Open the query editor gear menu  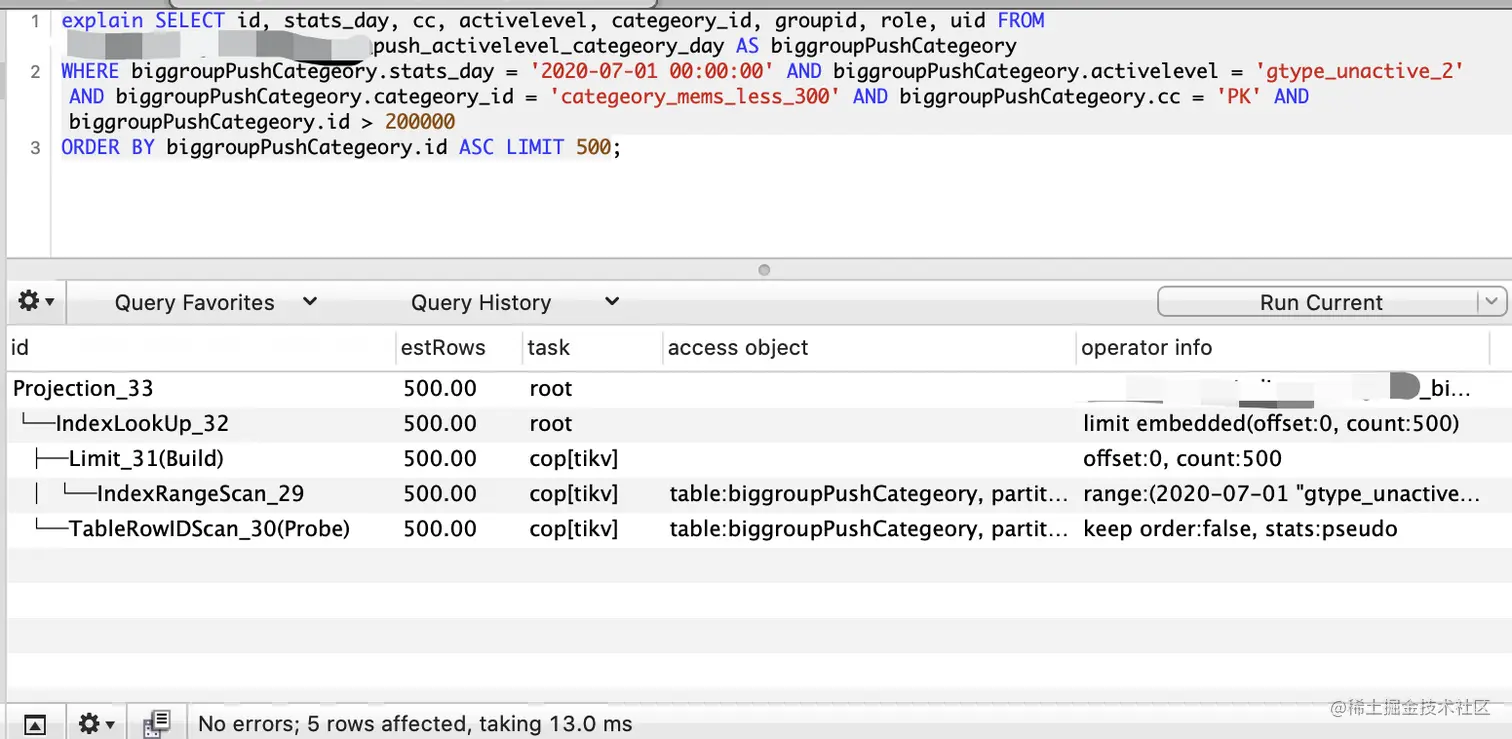click(x=36, y=301)
